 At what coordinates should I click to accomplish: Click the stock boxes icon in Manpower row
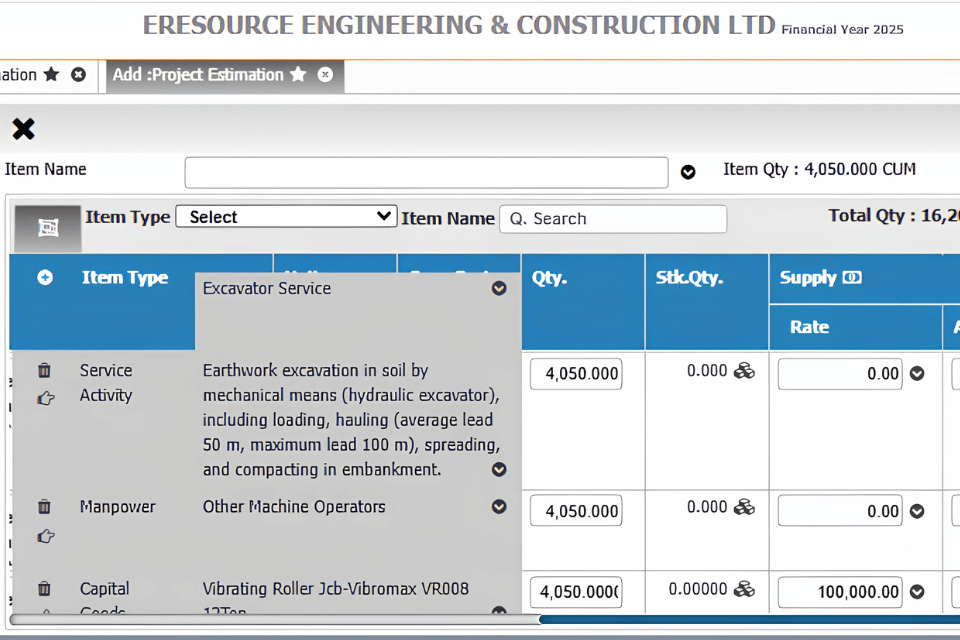coord(744,507)
